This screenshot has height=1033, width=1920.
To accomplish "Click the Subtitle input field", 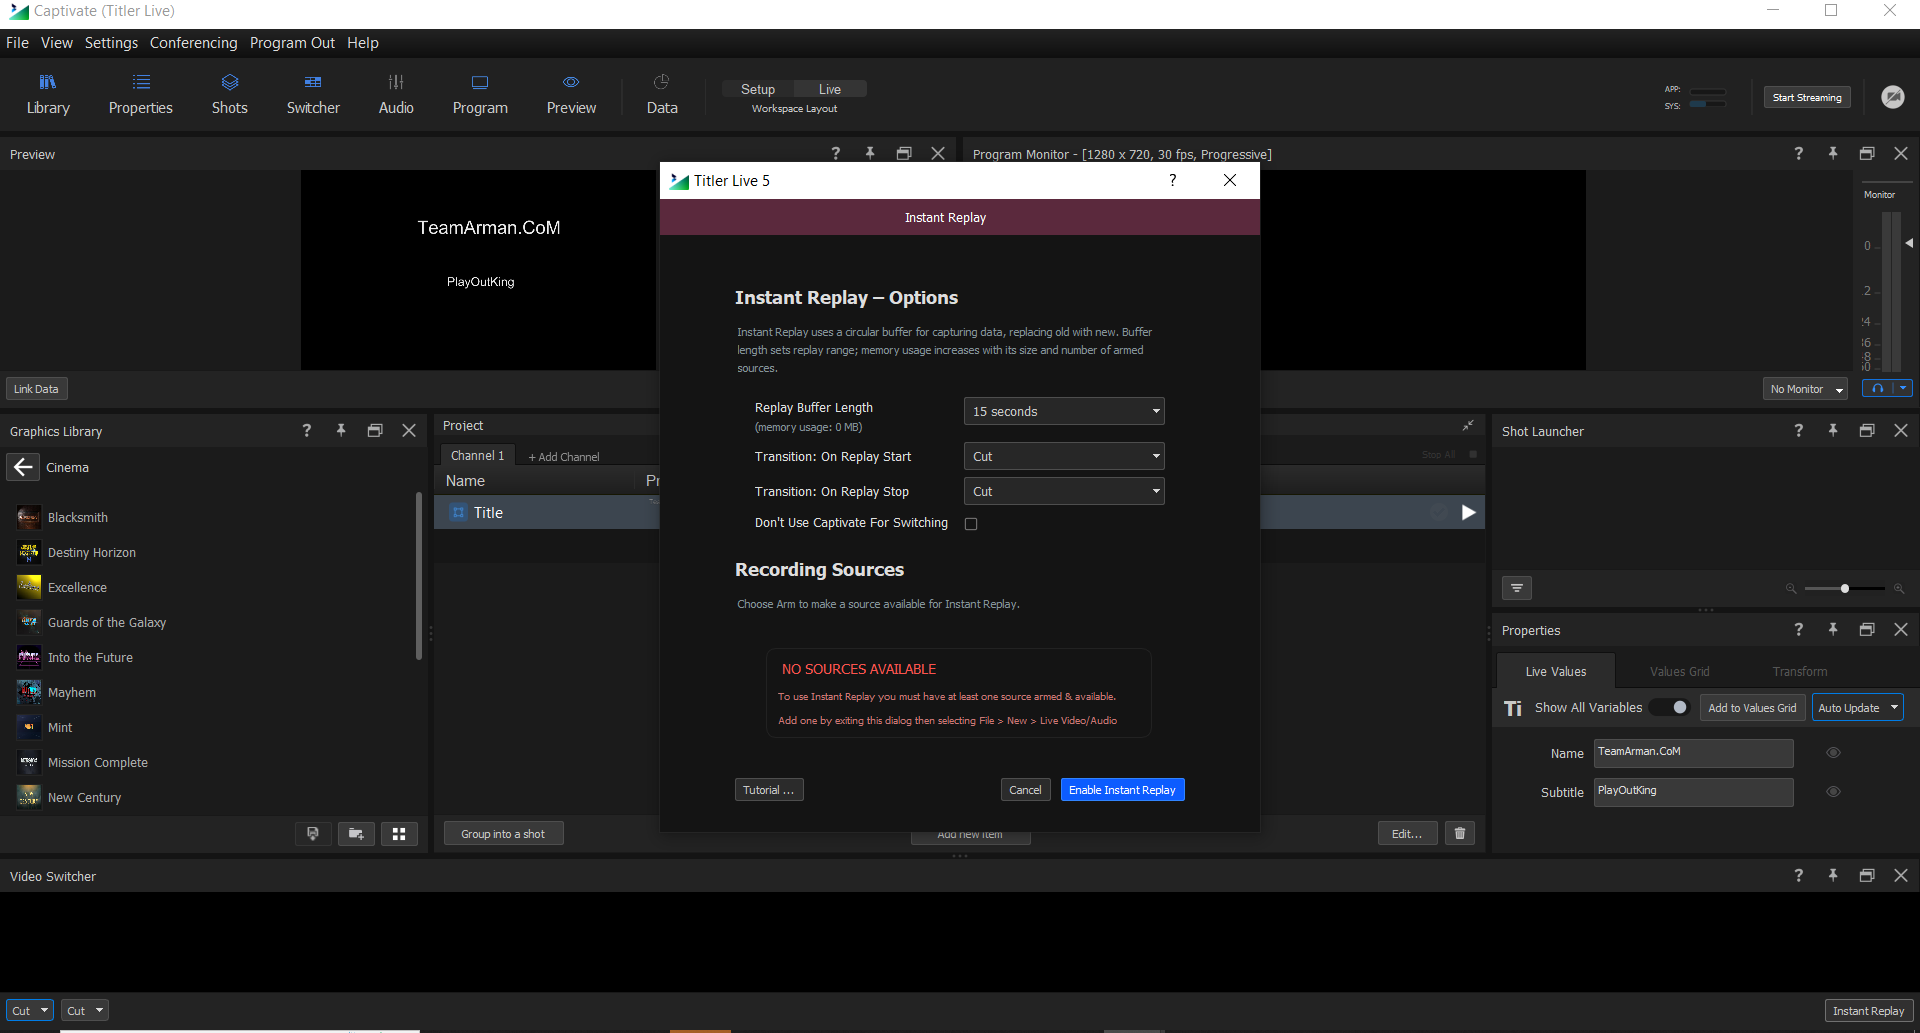I will tap(1693, 792).
